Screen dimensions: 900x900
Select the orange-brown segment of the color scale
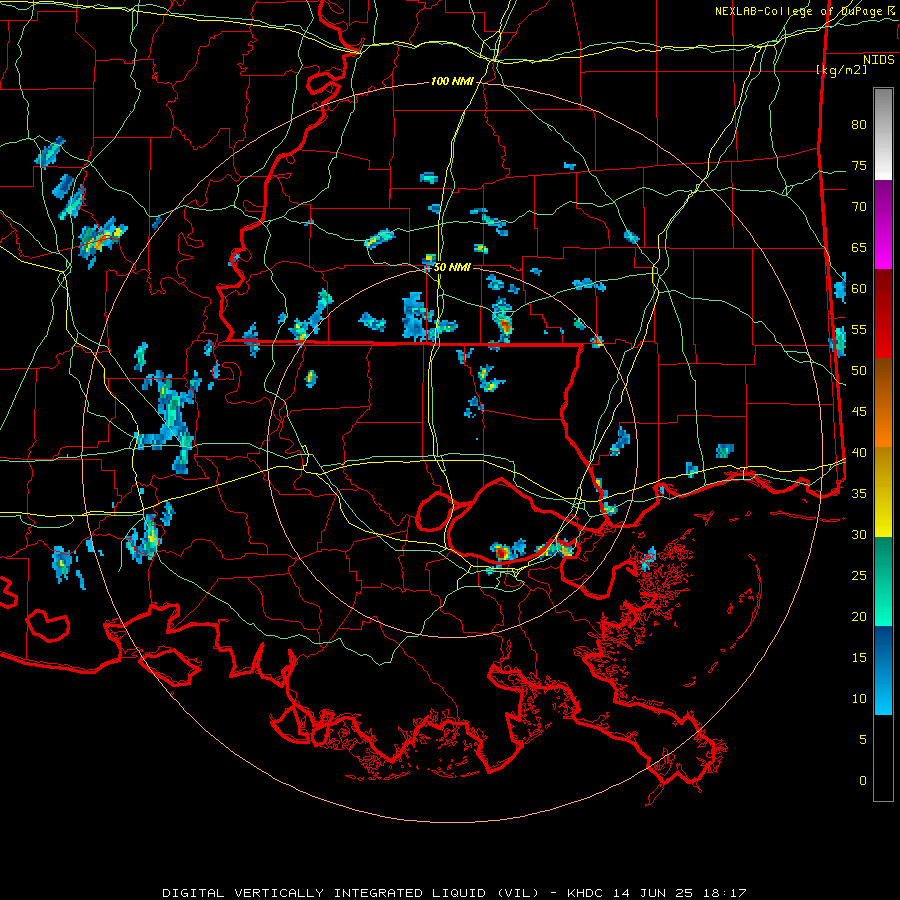[x=883, y=402]
